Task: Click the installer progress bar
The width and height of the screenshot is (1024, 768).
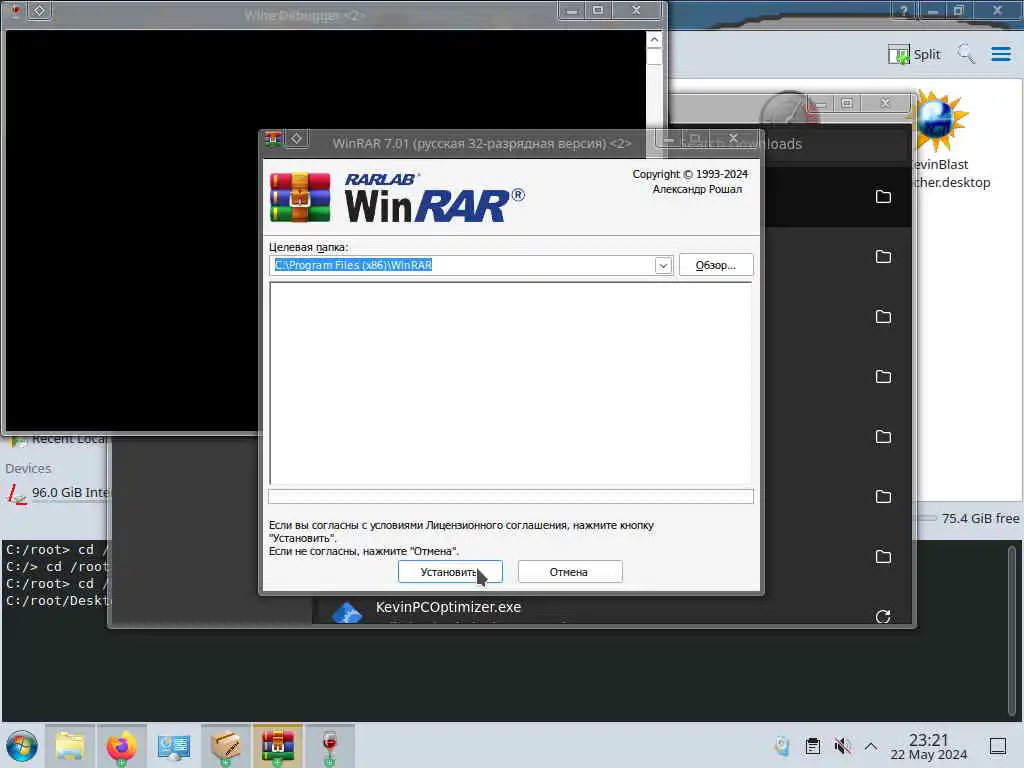Action: pos(511,497)
